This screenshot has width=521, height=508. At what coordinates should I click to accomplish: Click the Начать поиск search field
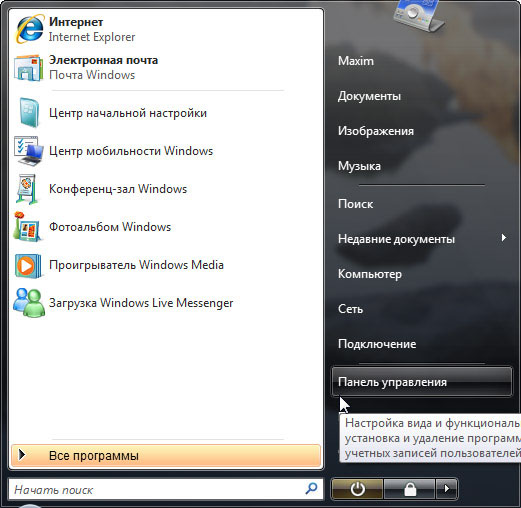tap(166, 489)
